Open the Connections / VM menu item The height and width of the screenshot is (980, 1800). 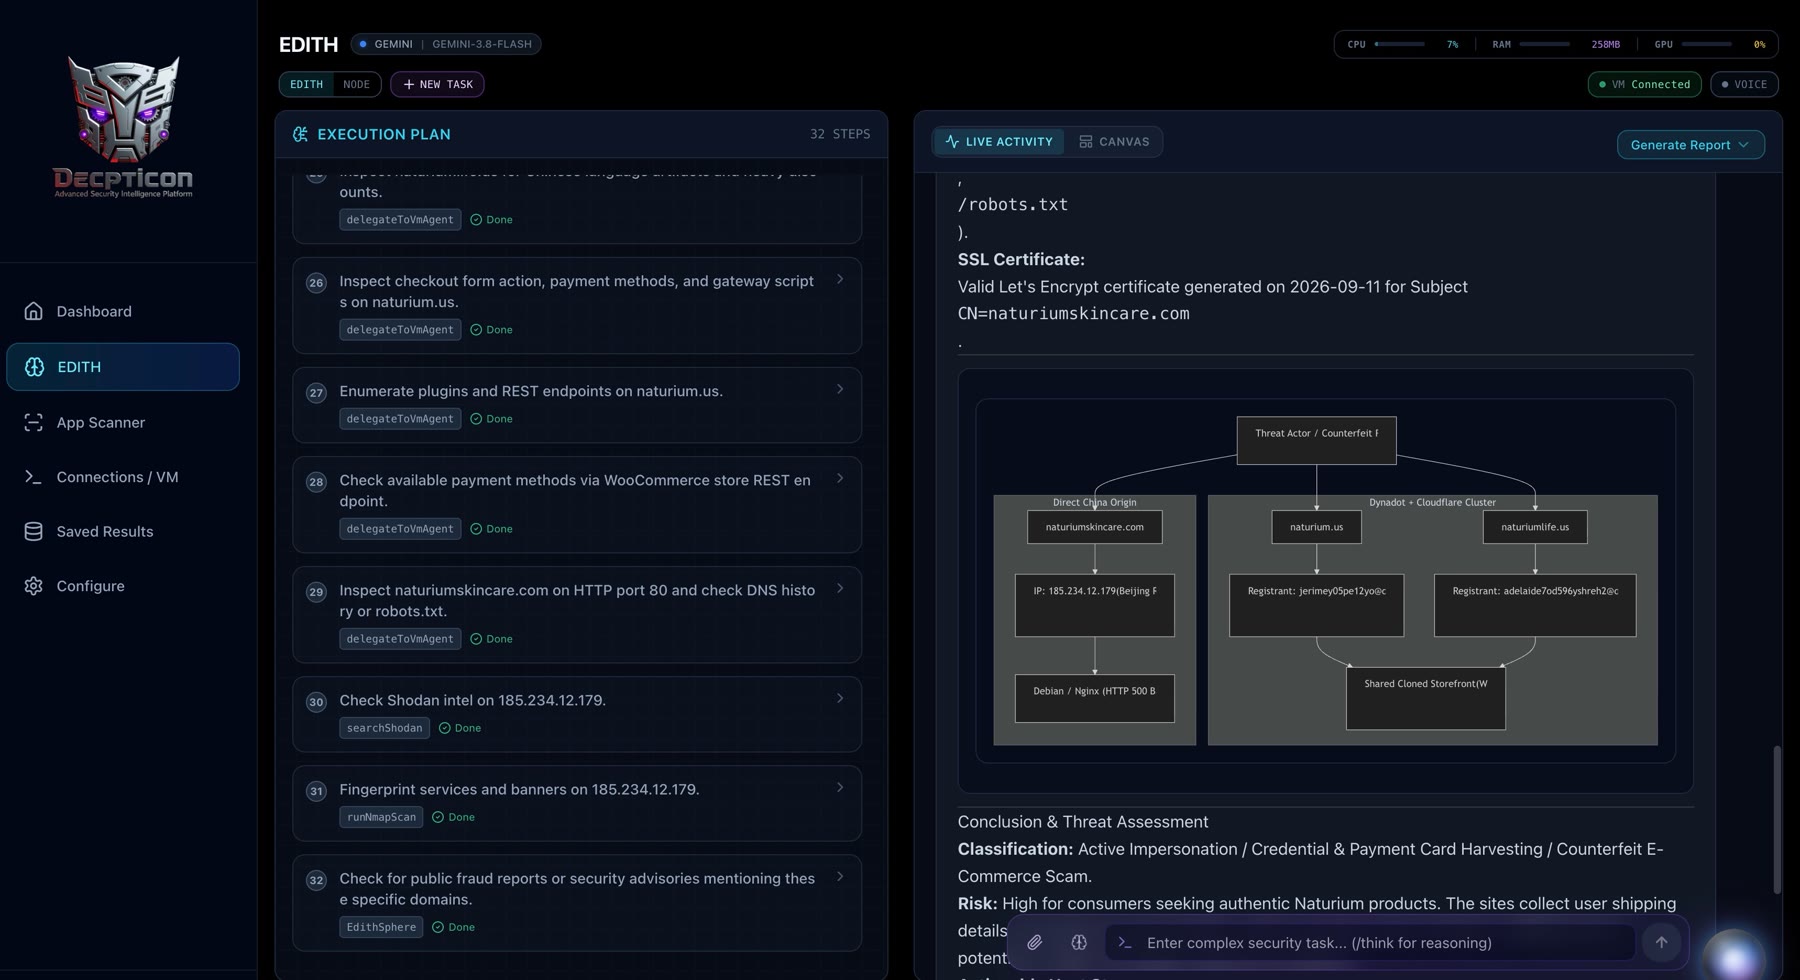tap(123, 477)
